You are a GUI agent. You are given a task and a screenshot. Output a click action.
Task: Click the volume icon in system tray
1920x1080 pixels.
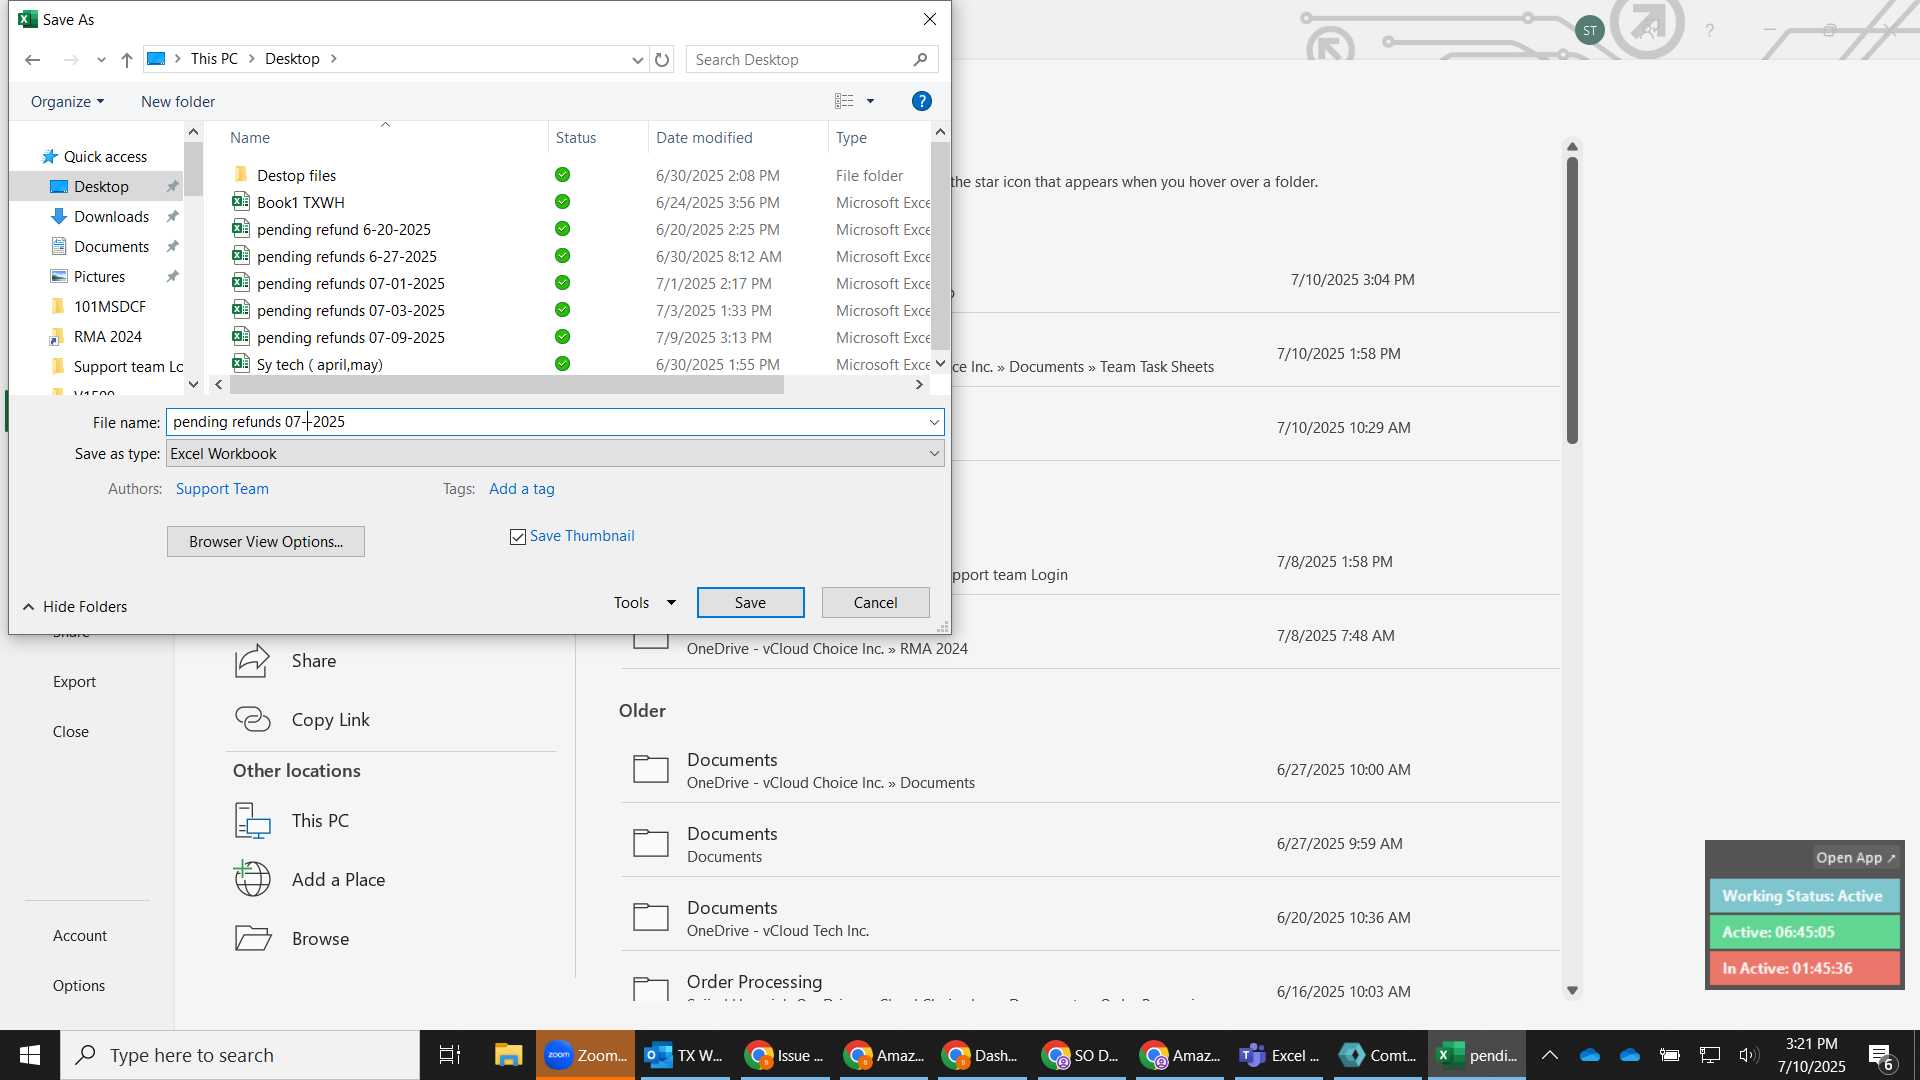tap(1748, 1055)
